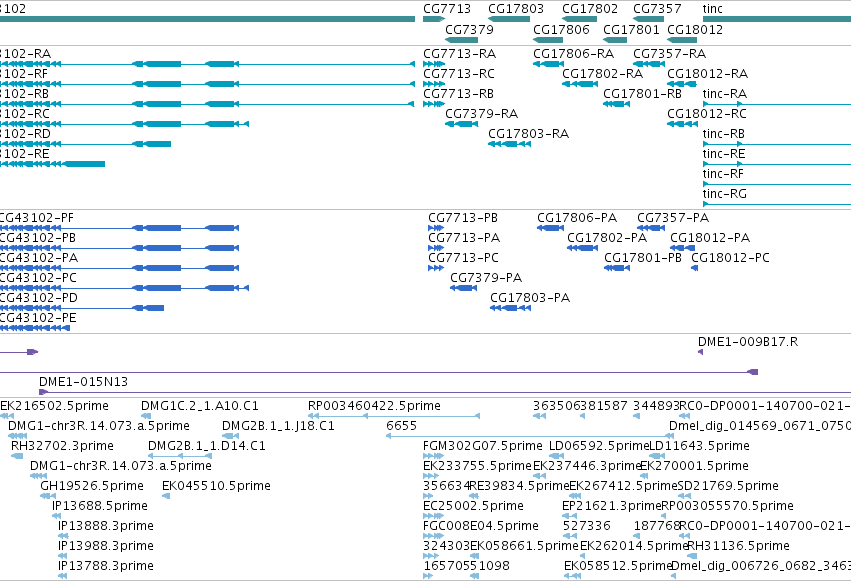
Task: Click protein CG7379-PA label
Action: coord(486,278)
